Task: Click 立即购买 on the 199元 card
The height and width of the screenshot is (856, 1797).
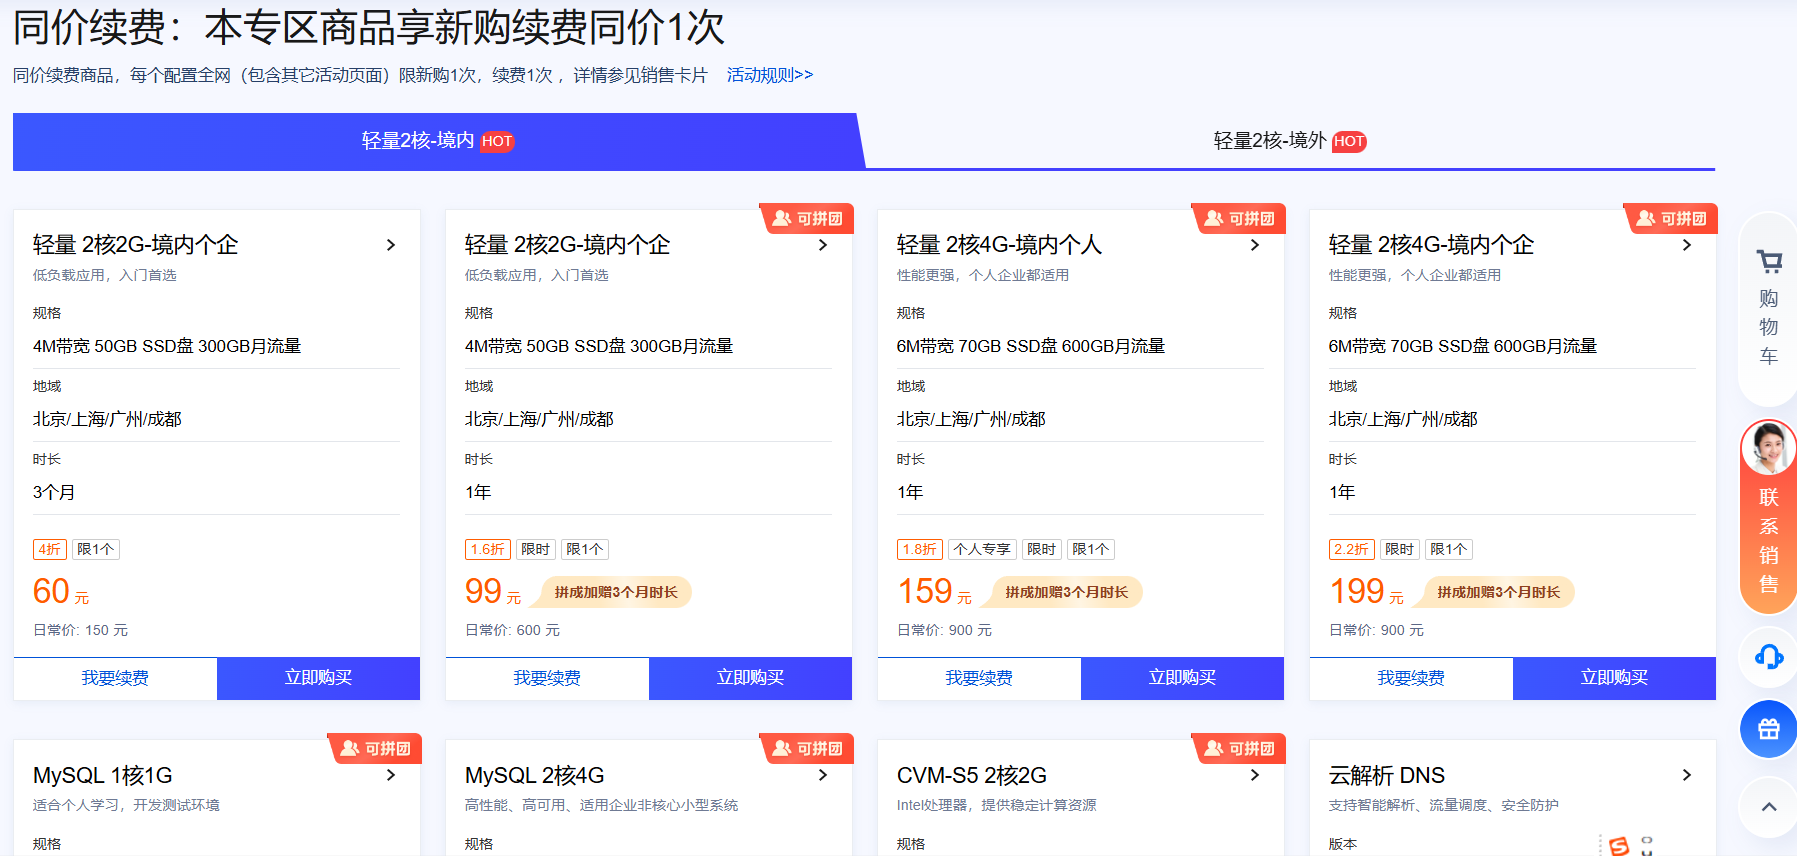Action: [x=1614, y=678]
